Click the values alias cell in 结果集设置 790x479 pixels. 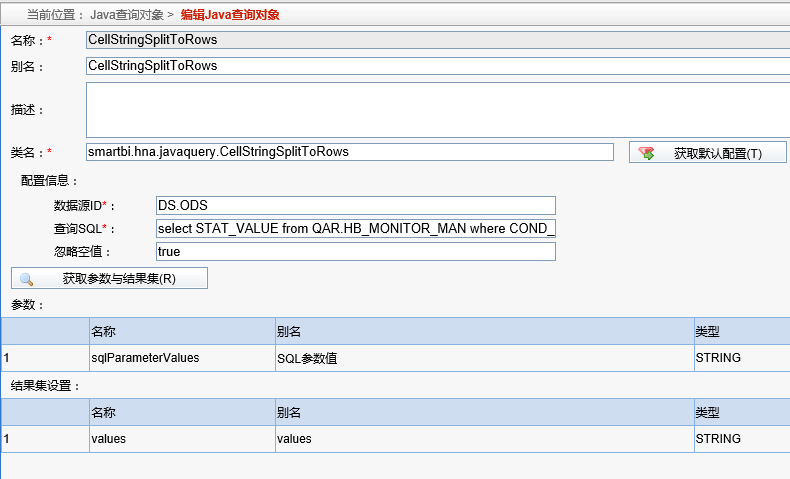[x=485, y=439]
